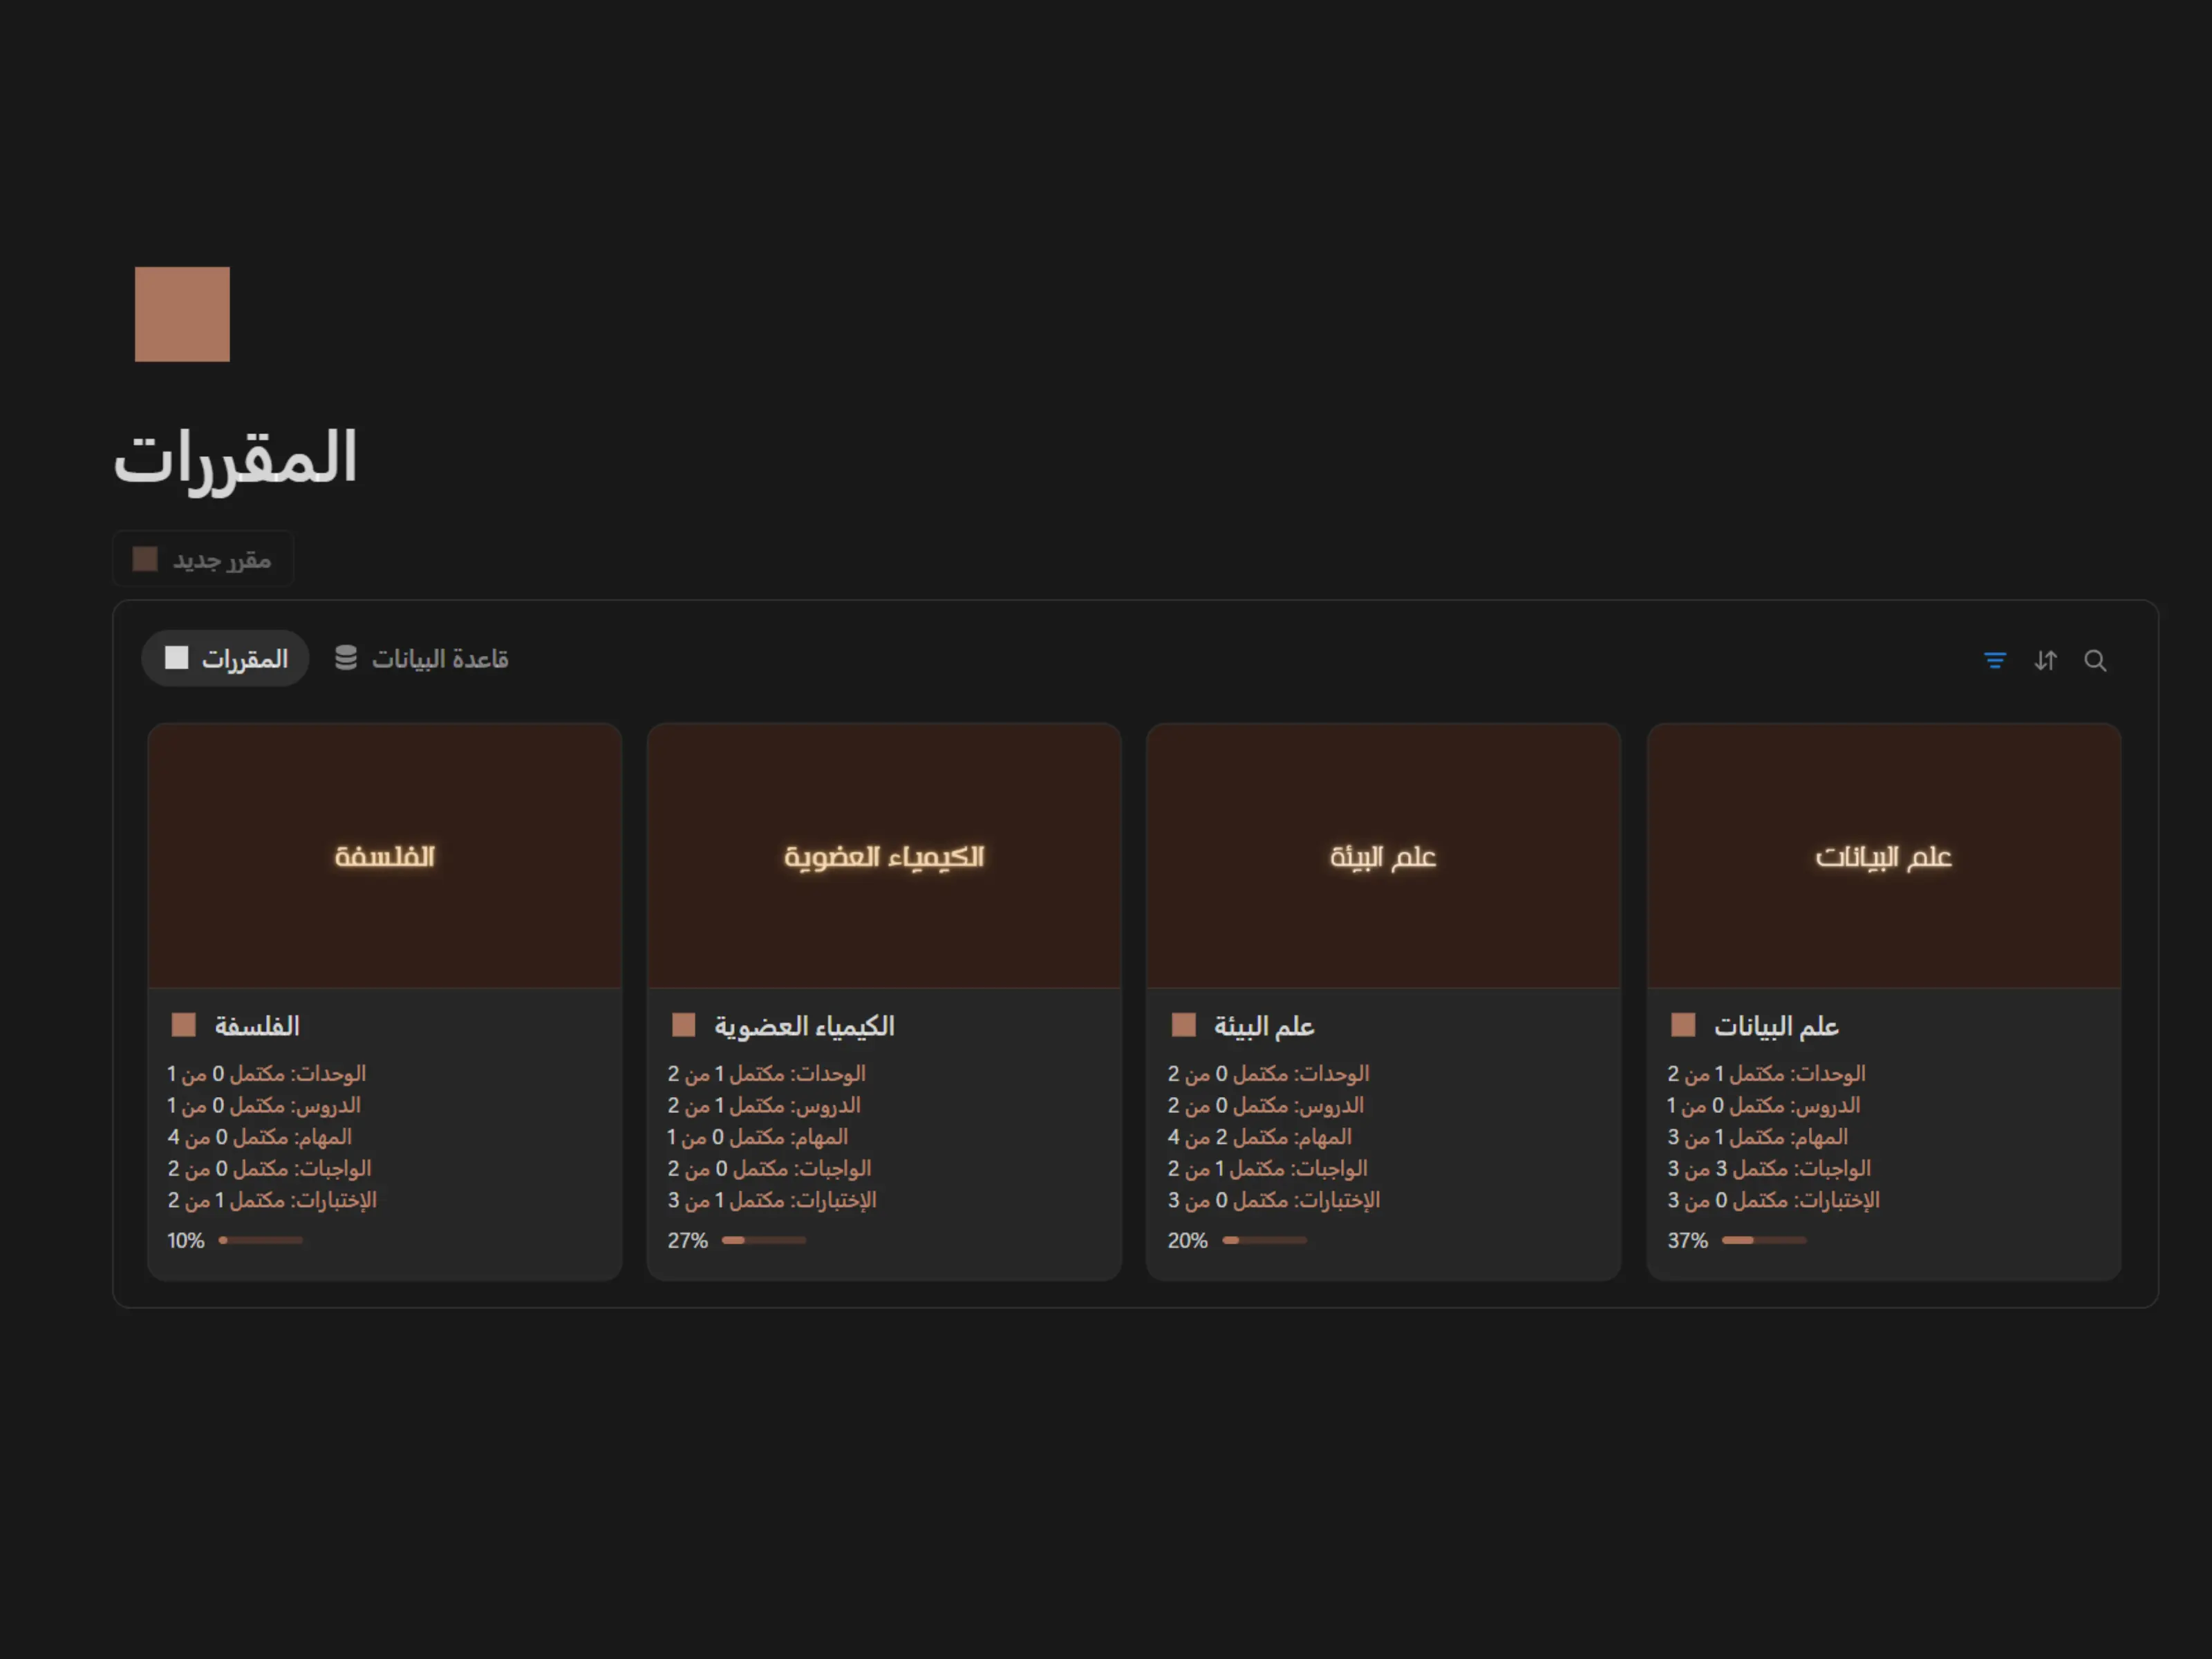Screen dimensions: 2212x1659
Task: Click الفلسفة 10% progress bar
Action: (x=261, y=1240)
